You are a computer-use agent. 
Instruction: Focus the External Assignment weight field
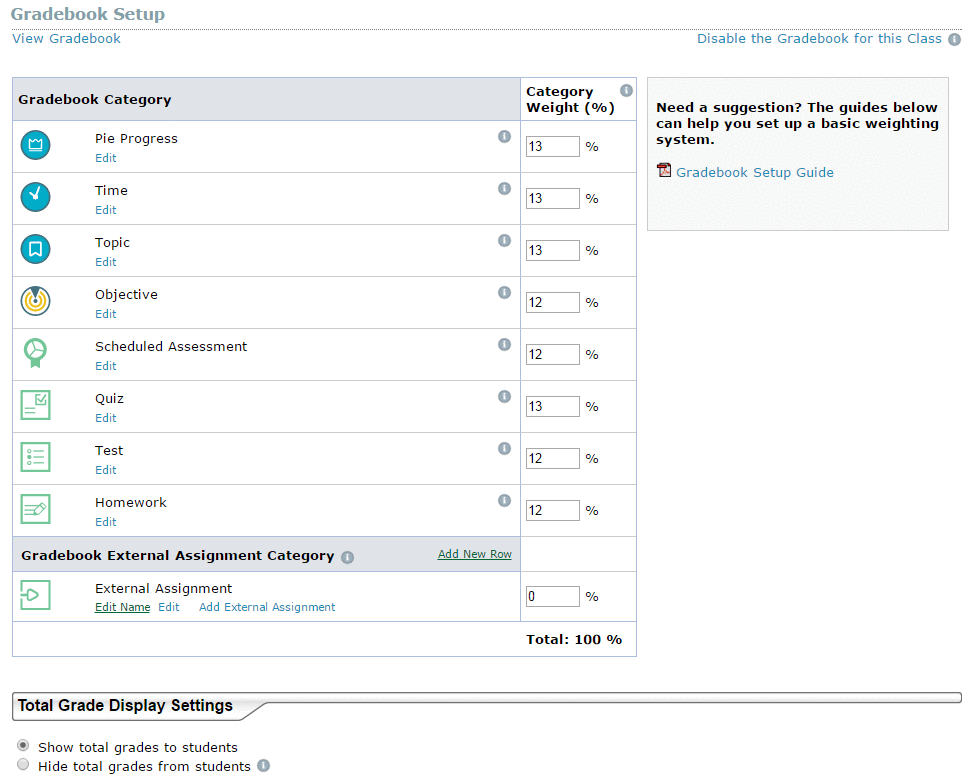(x=552, y=596)
